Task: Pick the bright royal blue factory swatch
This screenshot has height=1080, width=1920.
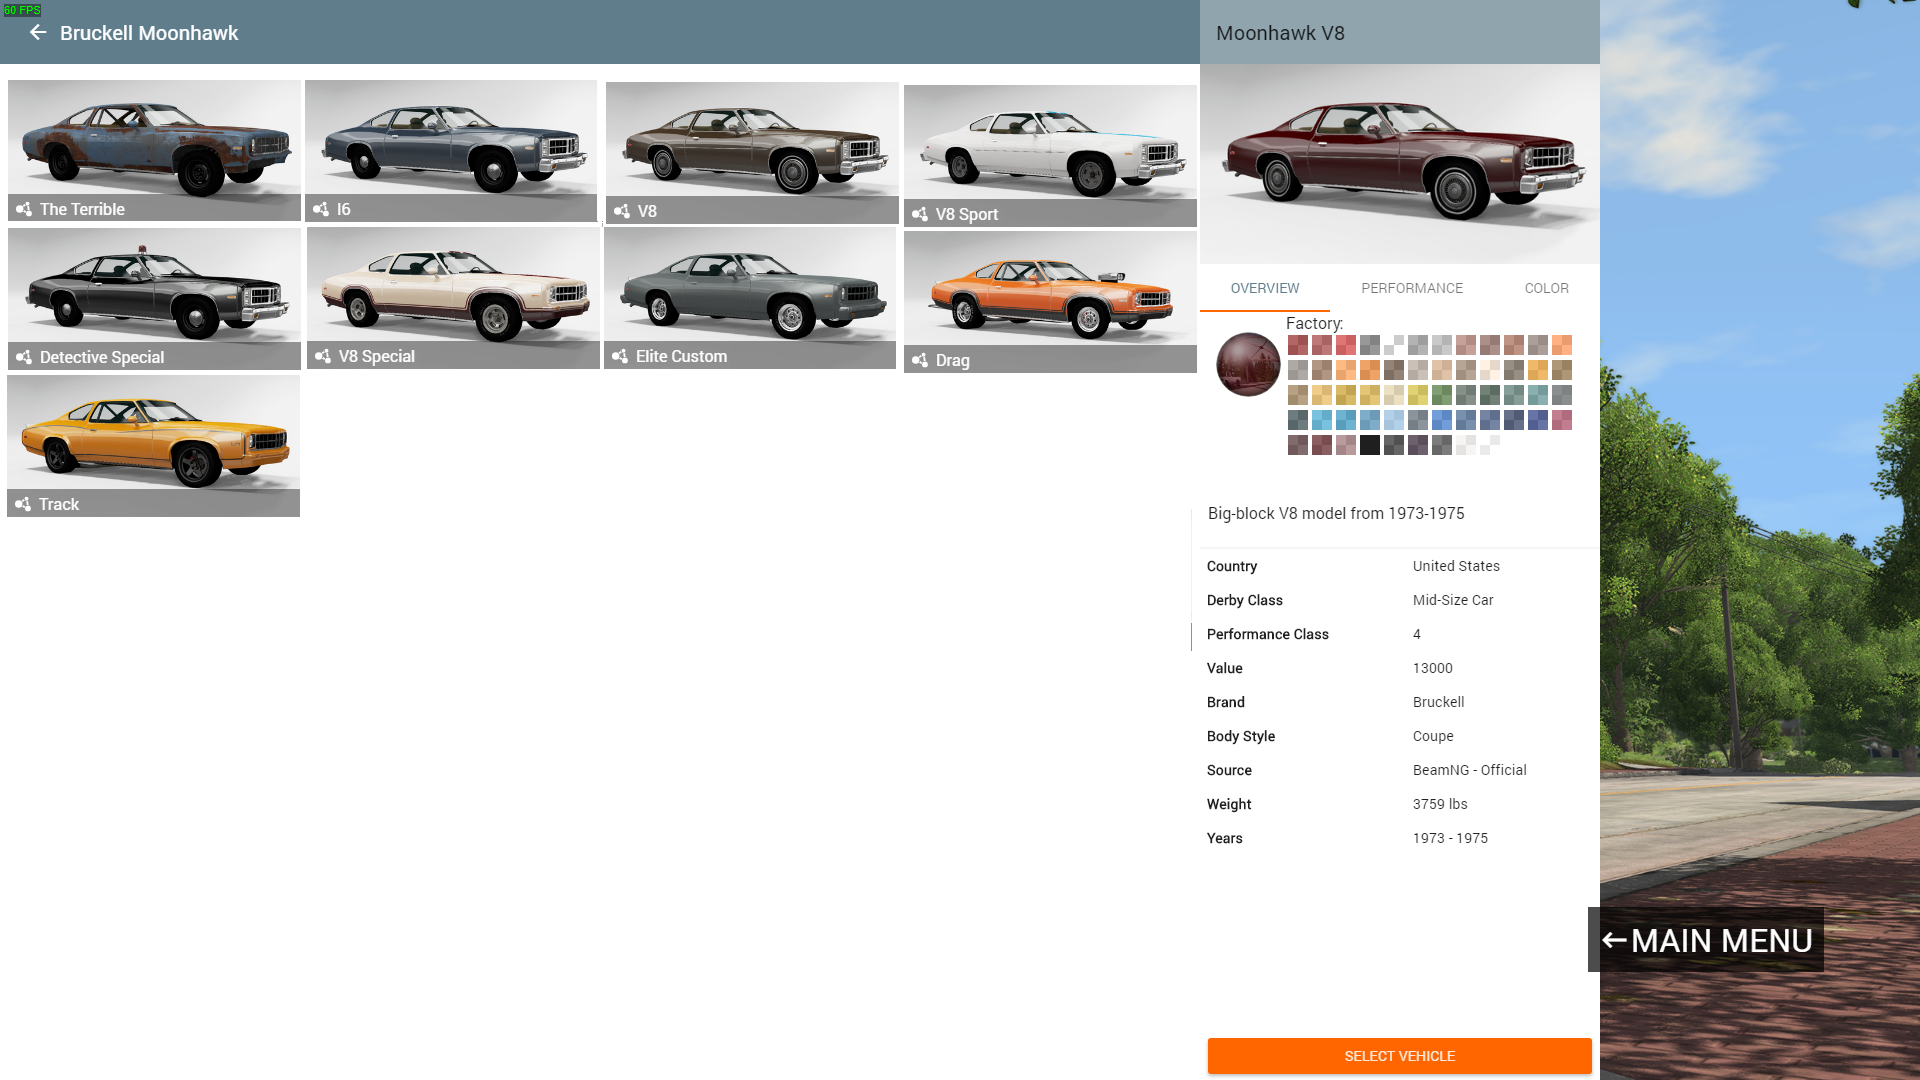Action: pyautogui.click(x=1442, y=420)
